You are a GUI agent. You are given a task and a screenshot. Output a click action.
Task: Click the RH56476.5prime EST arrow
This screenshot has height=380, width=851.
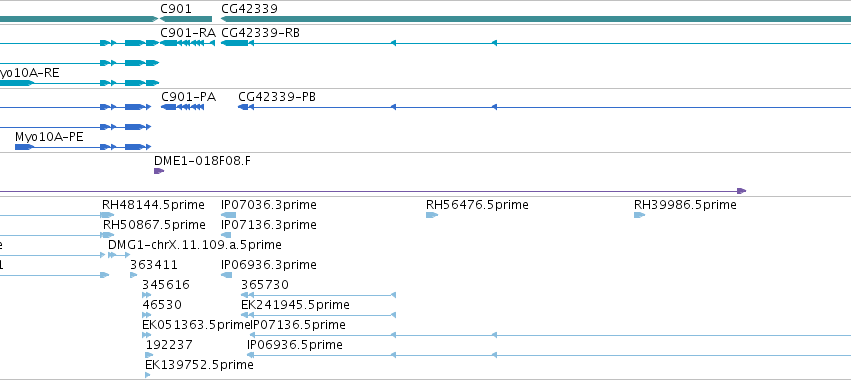[431, 215]
